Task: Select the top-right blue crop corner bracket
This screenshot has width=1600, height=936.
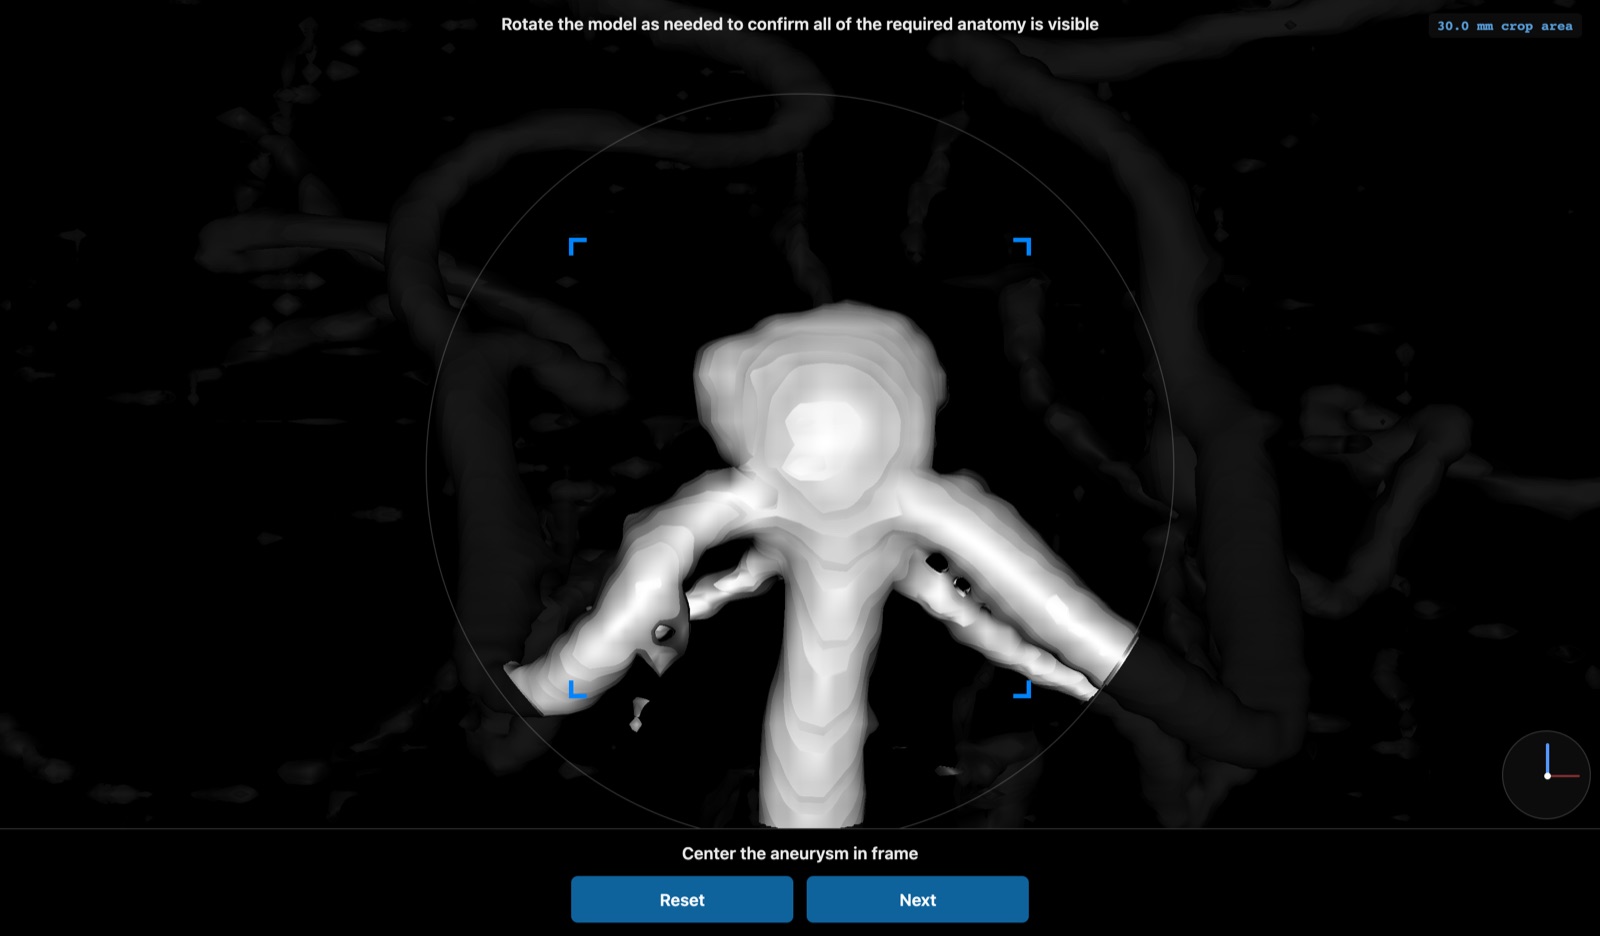Action: point(1022,246)
